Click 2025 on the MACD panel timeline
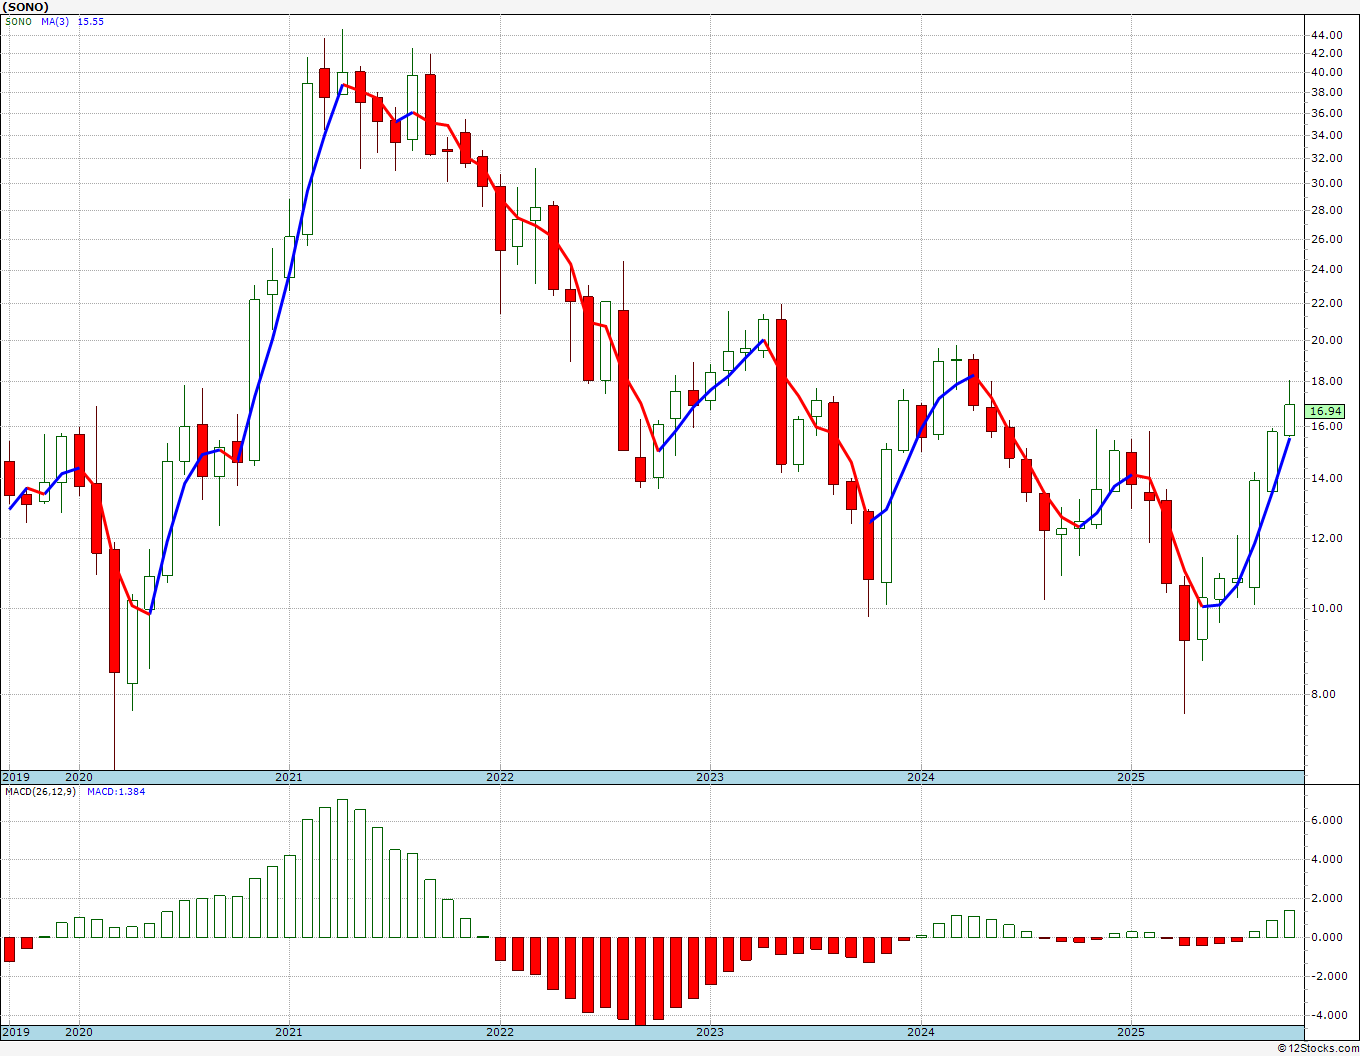1360x1056 pixels. [x=1131, y=1032]
